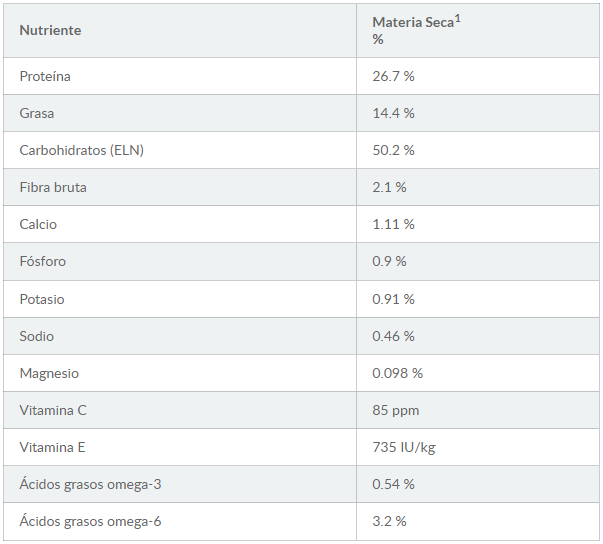Viewport: 603px width, 544px height.
Task: Select the Ácidos grasos omega-3 label
Action: [x=90, y=484]
